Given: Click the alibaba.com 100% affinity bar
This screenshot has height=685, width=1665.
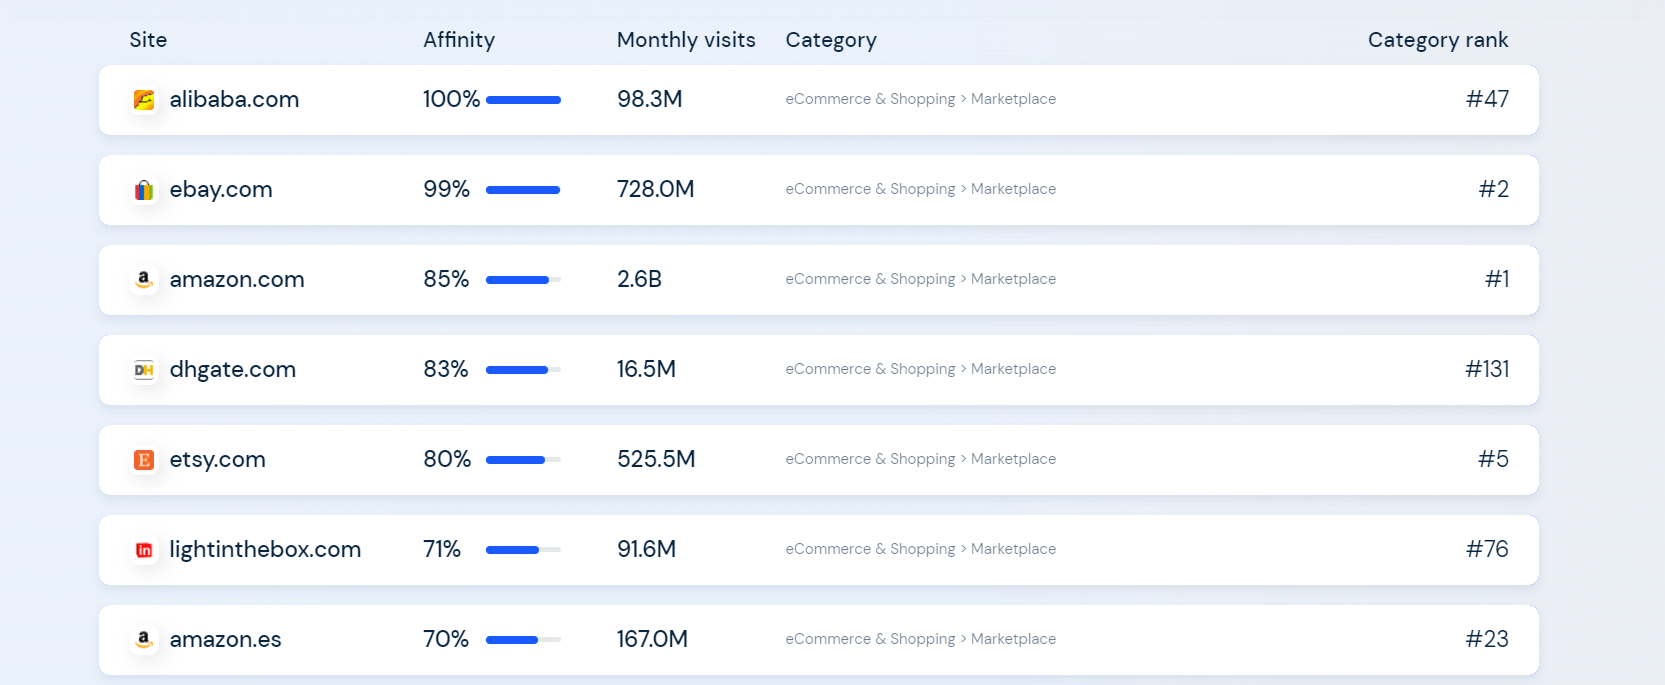Looking at the screenshot, I should [x=523, y=100].
